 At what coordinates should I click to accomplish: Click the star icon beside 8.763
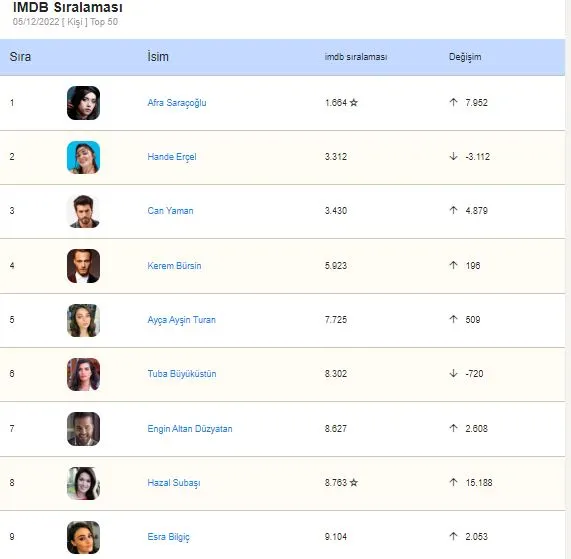[354, 483]
